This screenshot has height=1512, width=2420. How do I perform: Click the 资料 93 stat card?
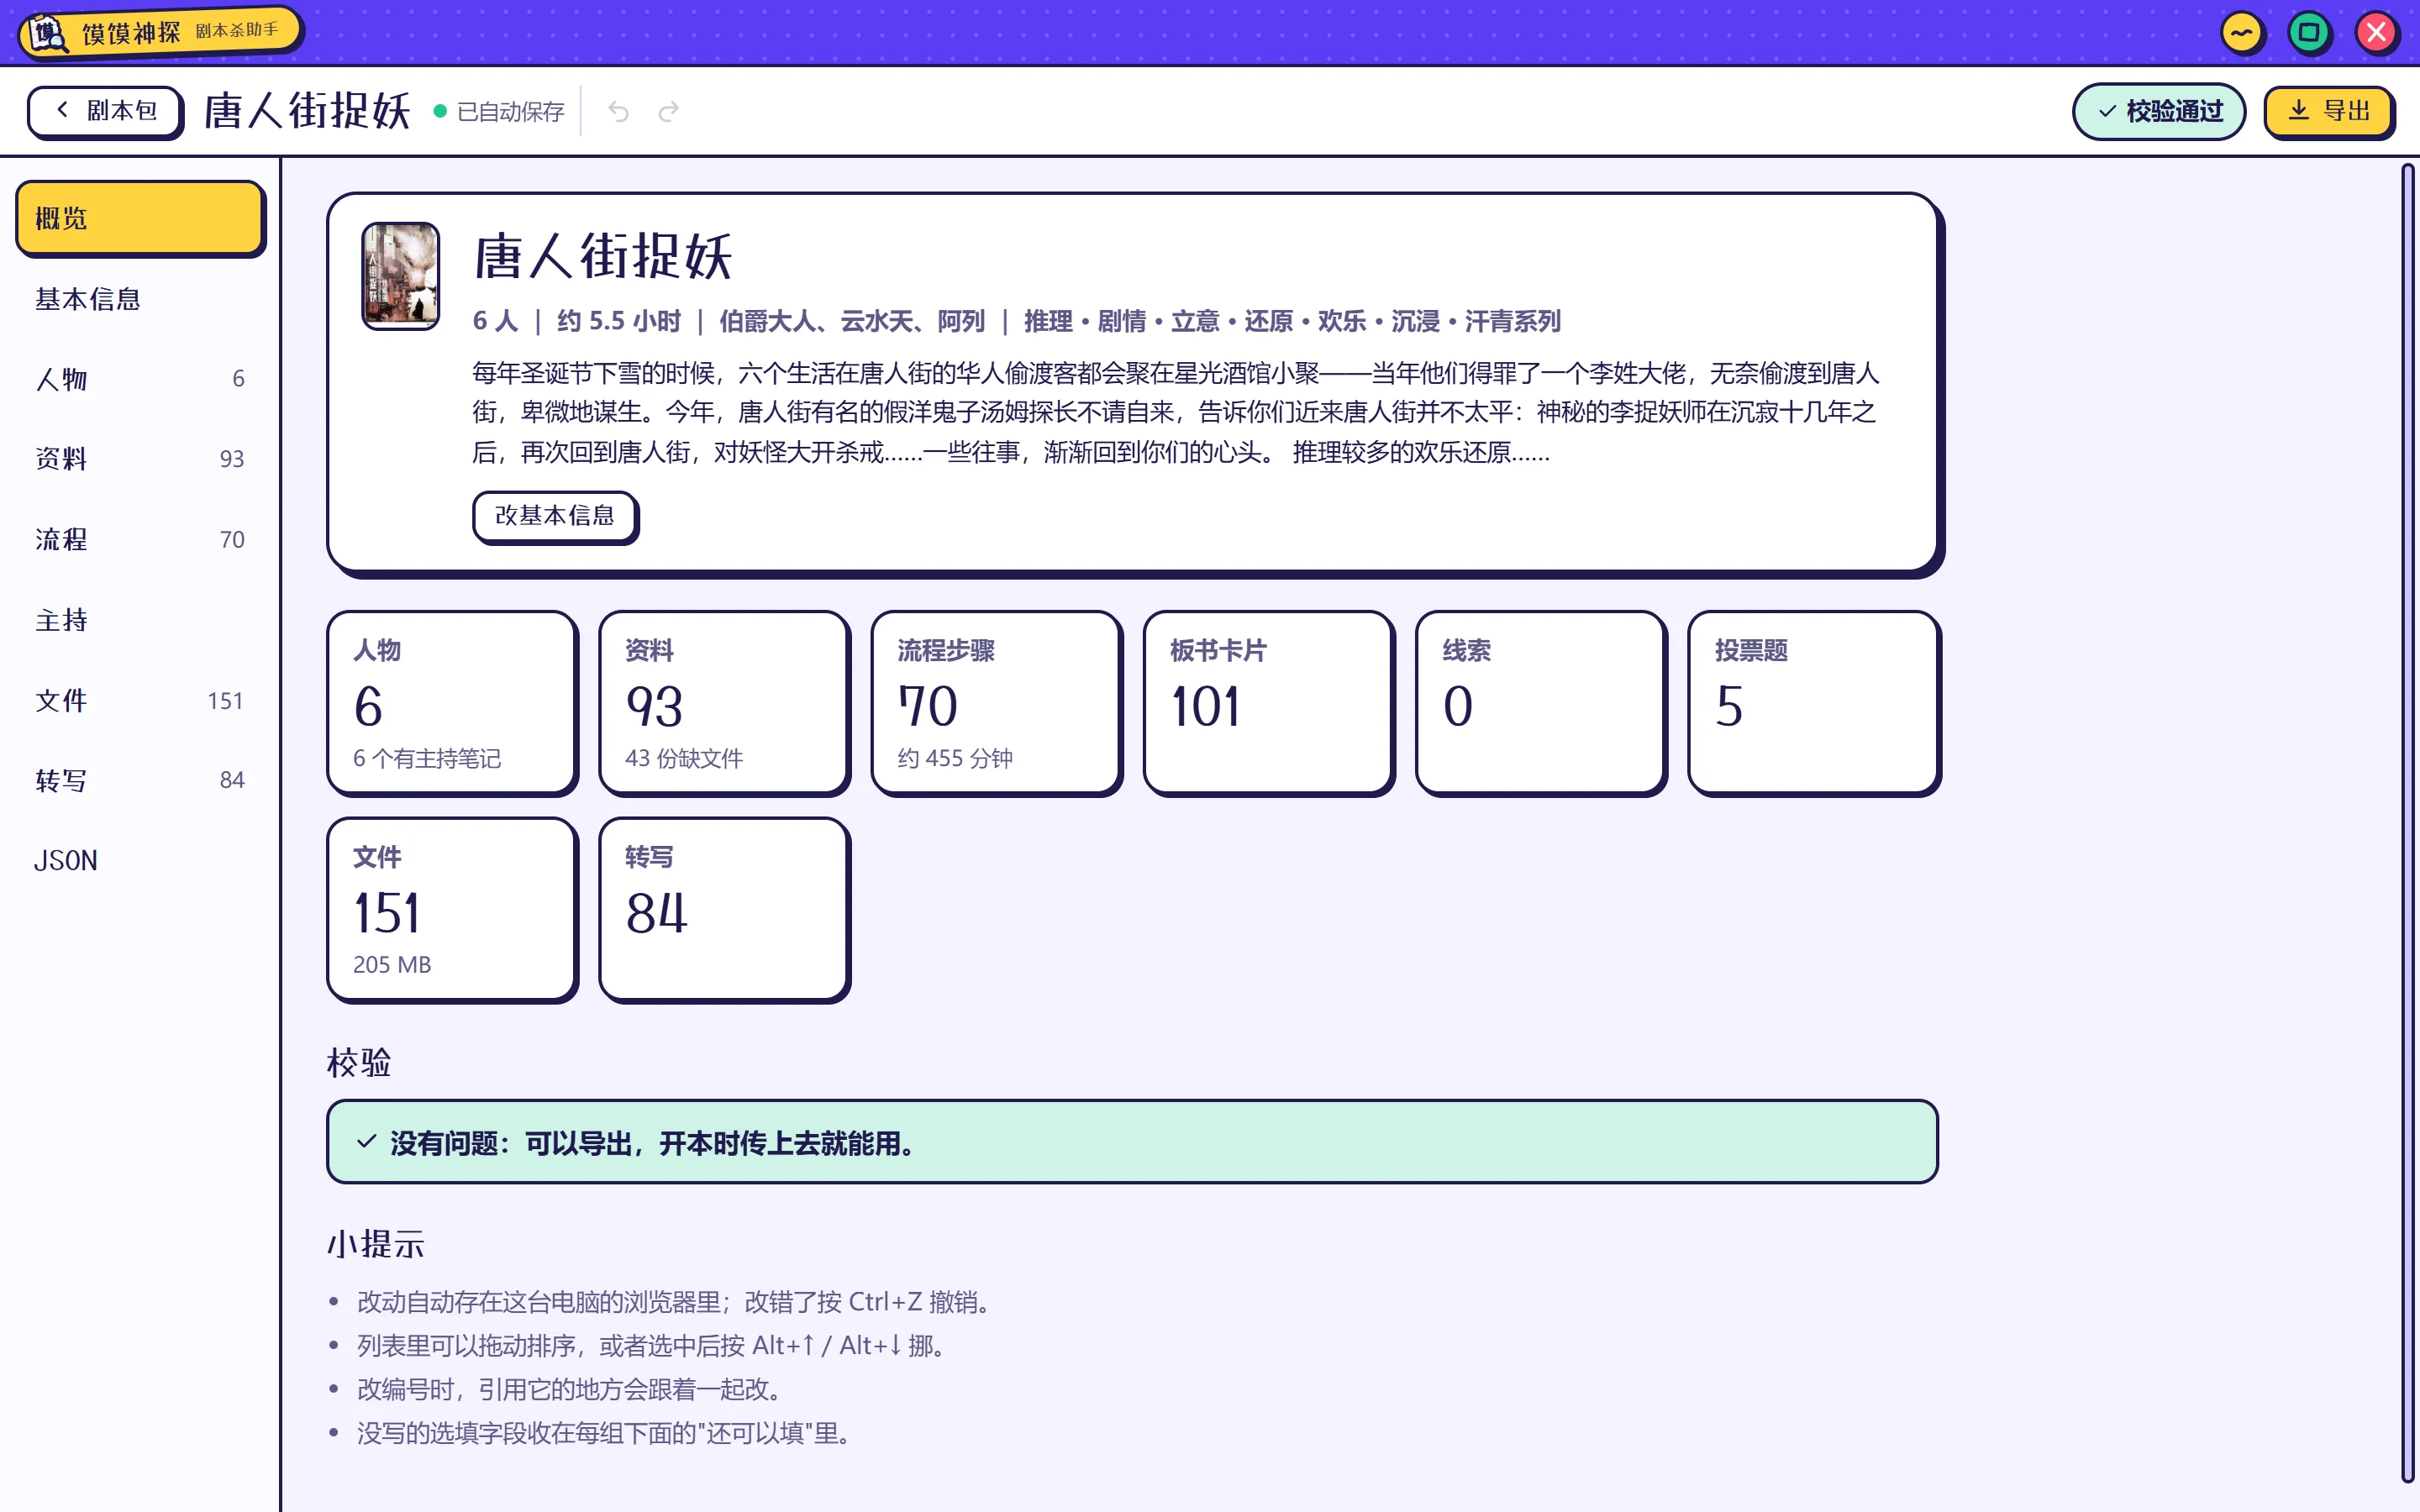point(724,703)
